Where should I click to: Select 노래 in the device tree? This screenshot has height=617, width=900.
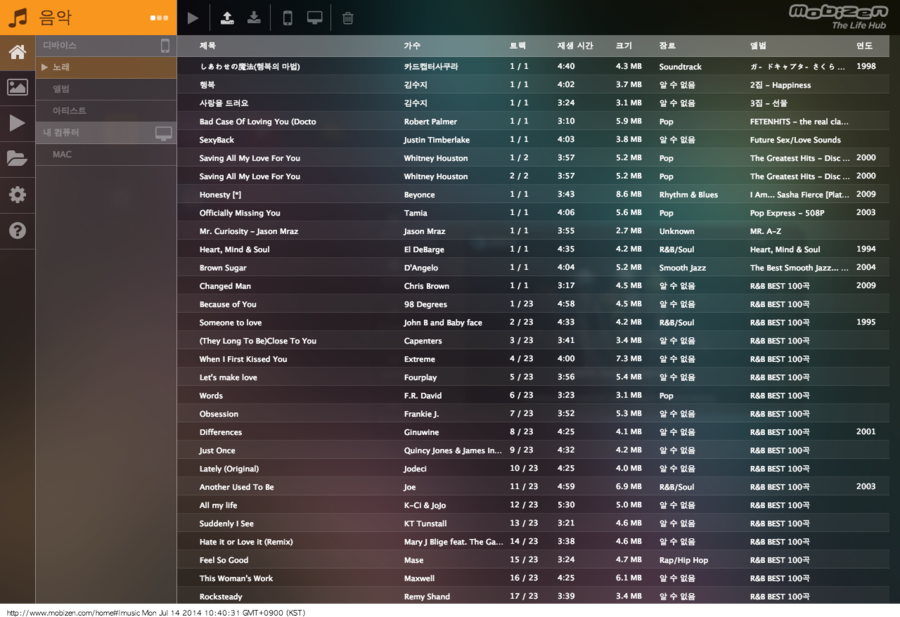(x=106, y=67)
